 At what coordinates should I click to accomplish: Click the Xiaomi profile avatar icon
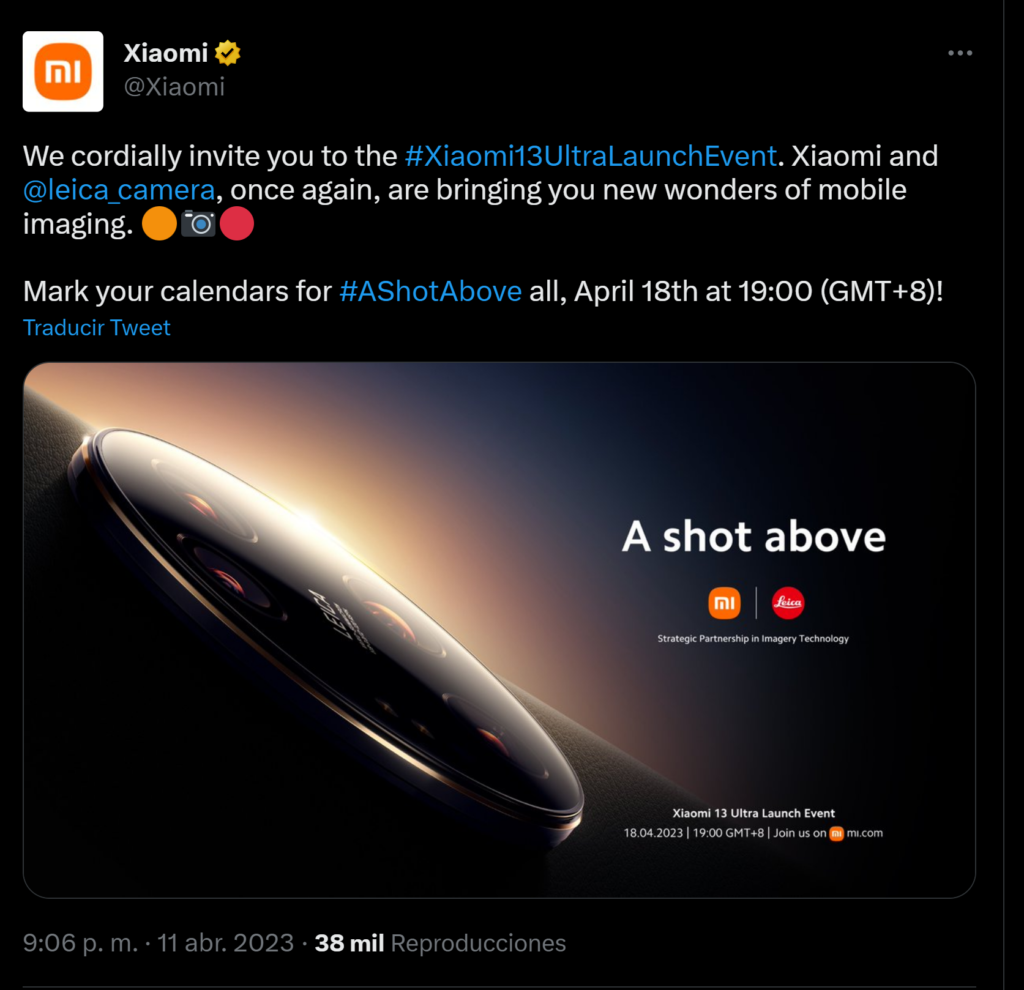click(62, 71)
